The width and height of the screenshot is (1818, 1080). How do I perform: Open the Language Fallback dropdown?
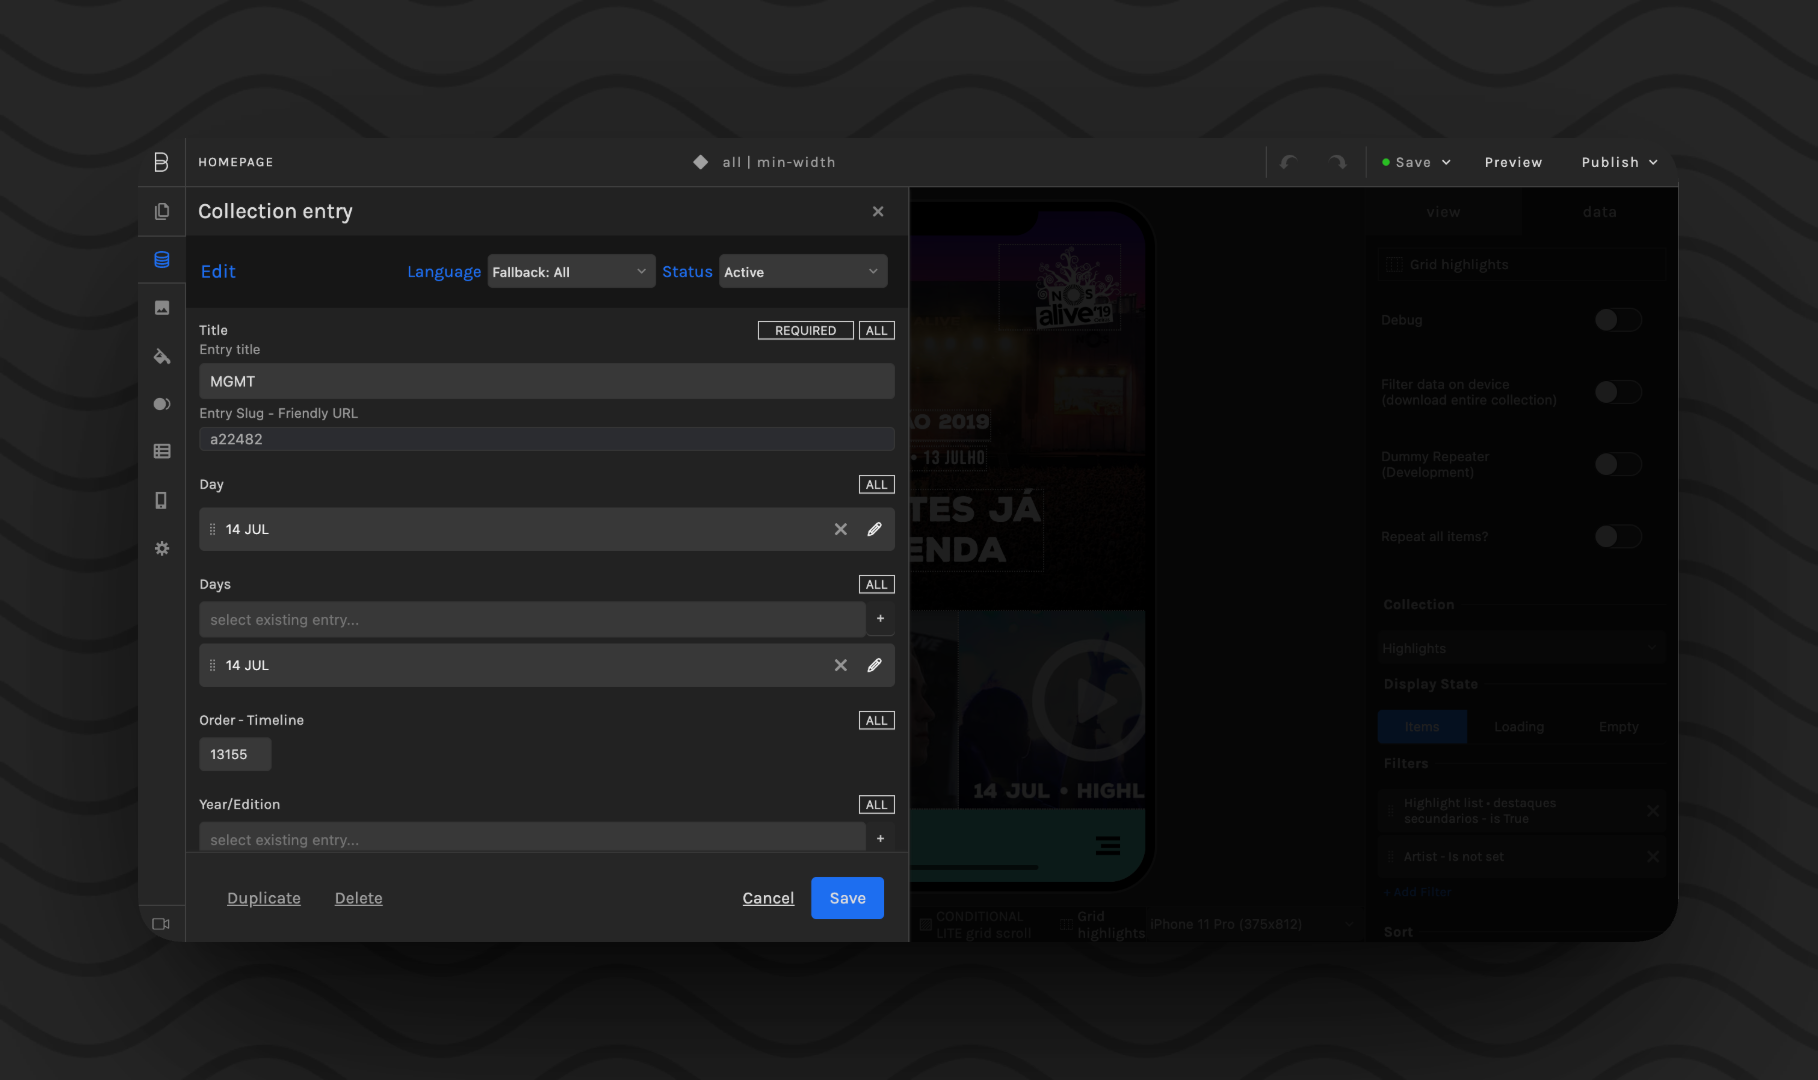tap(571, 272)
